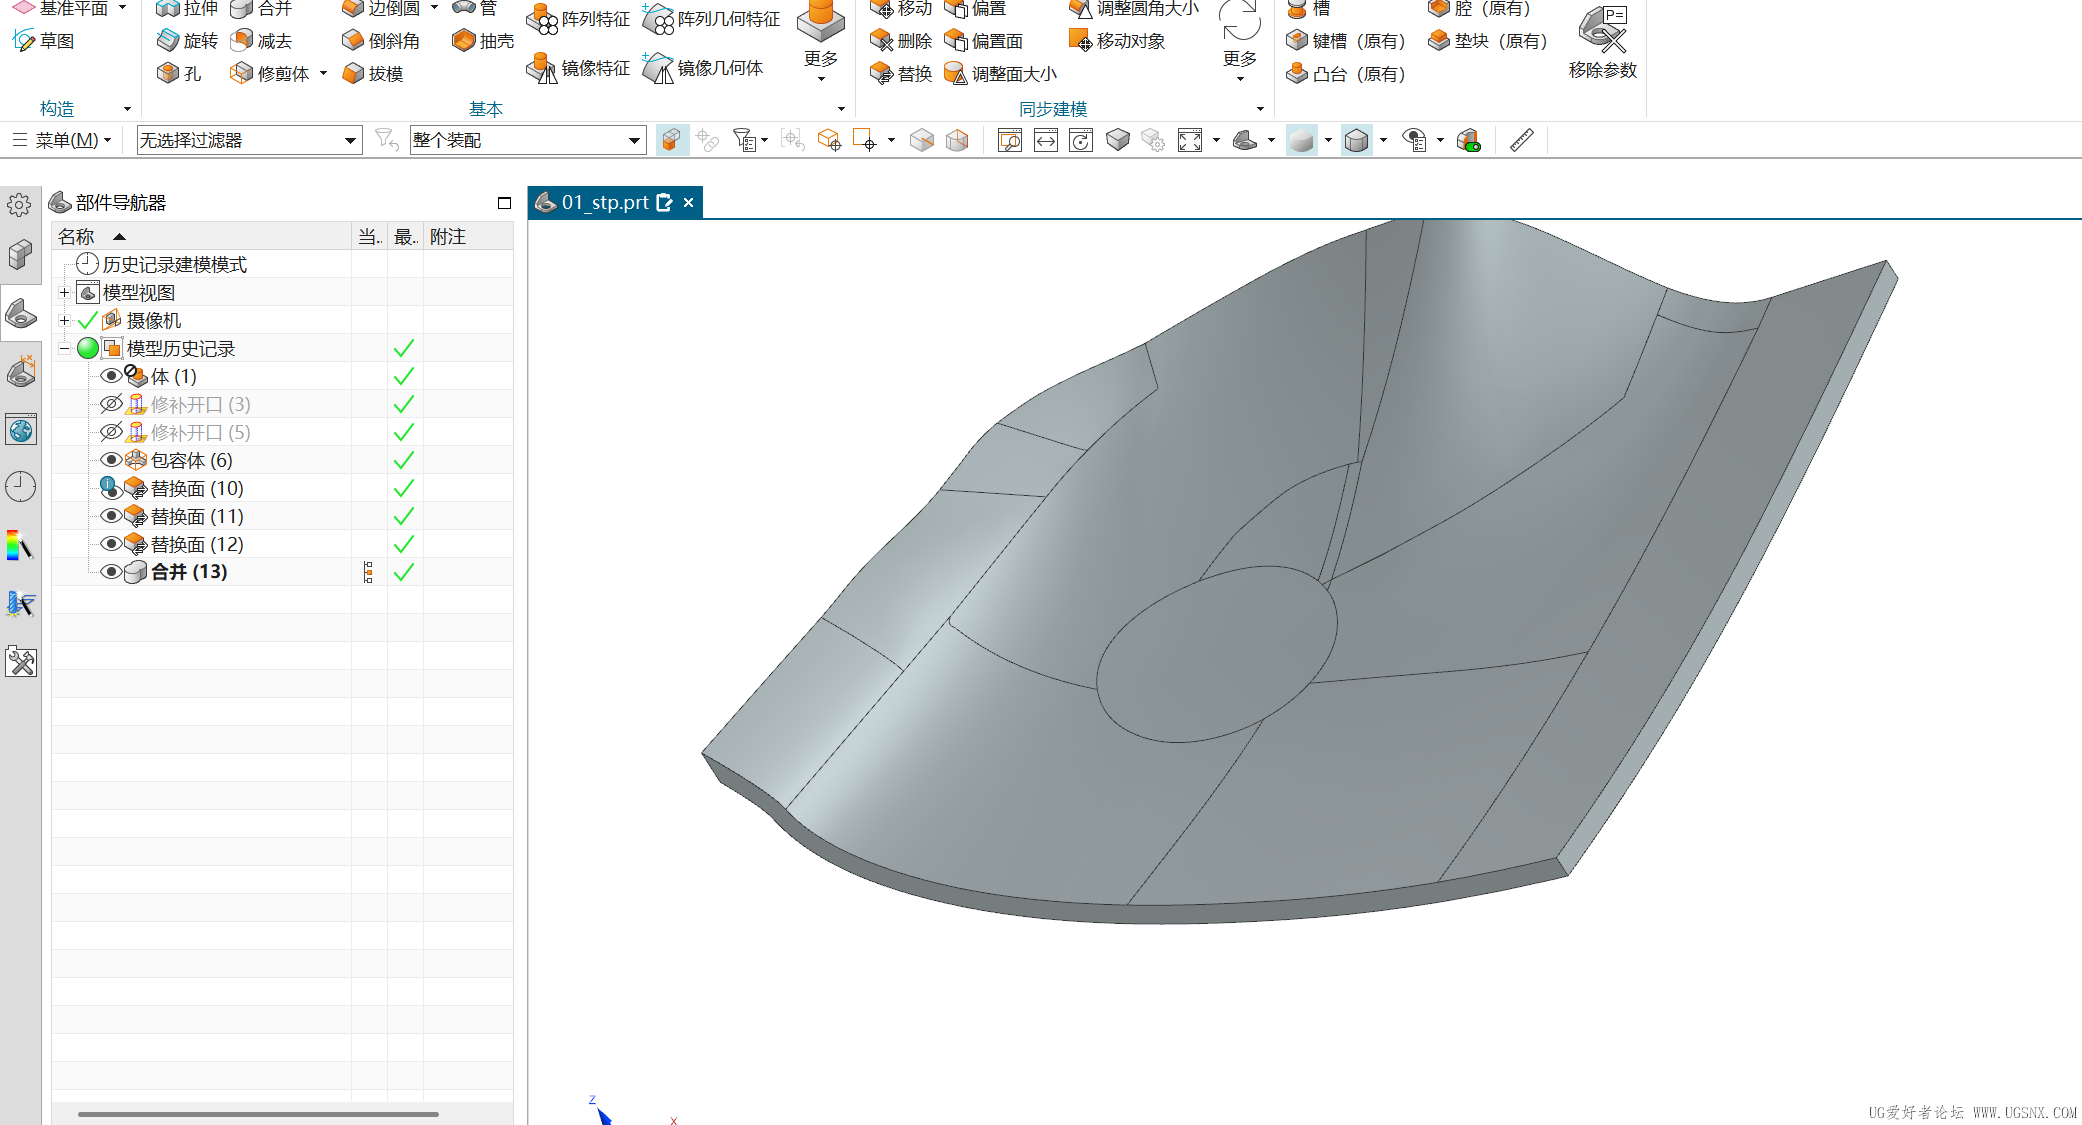Click 移除参数 (Remove Parameters) icon
Image resolution: width=2082 pixels, height=1125 pixels.
1603,40
